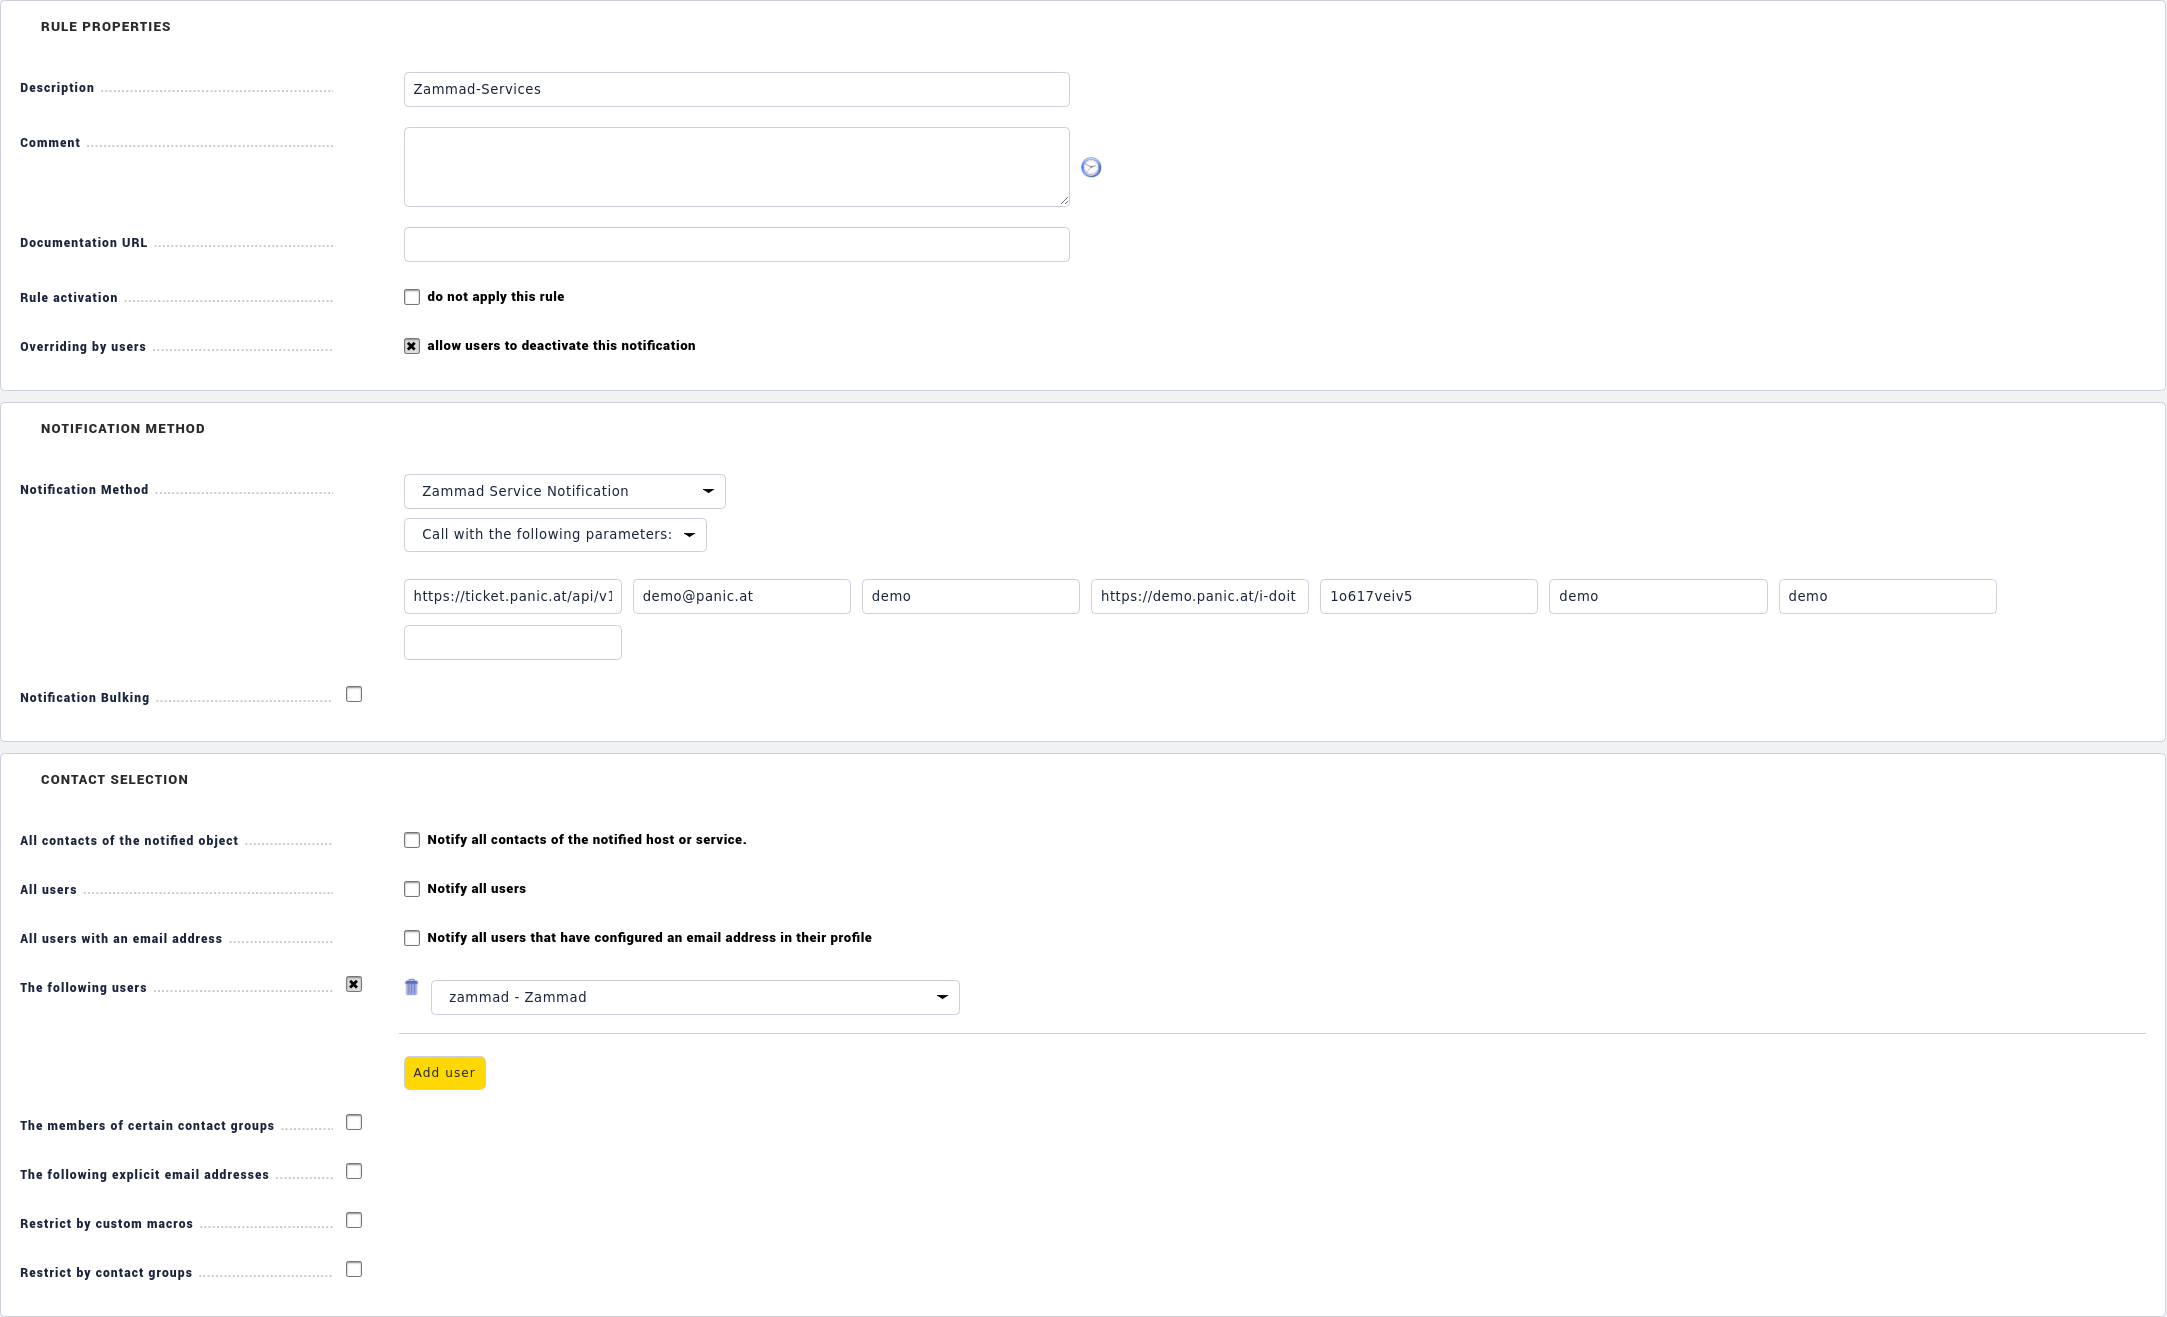
Task: Open 'Call with the following parameters' dropdown
Action: coord(555,535)
